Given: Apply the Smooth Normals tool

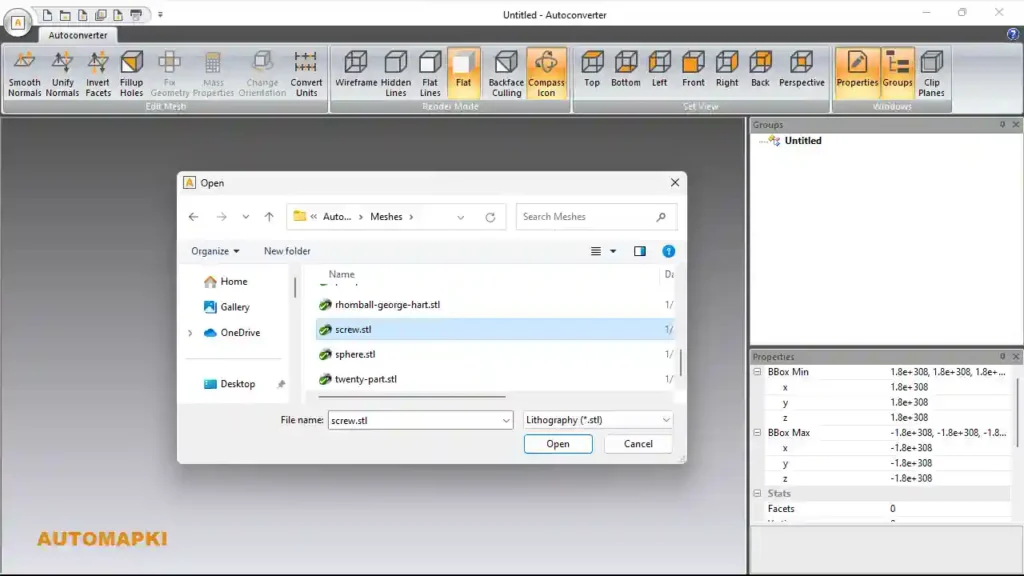Looking at the screenshot, I should [x=25, y=74].
